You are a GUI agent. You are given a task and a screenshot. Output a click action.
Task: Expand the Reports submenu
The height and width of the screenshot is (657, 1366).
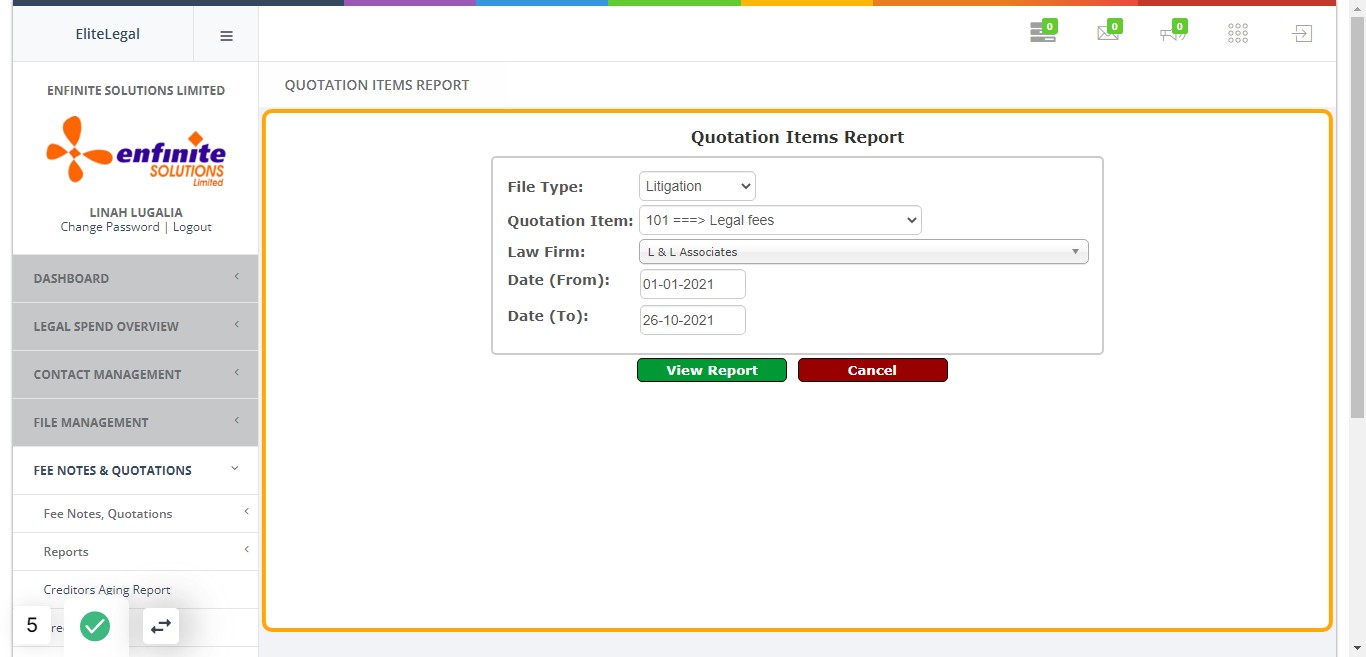[x=136, y=551]
